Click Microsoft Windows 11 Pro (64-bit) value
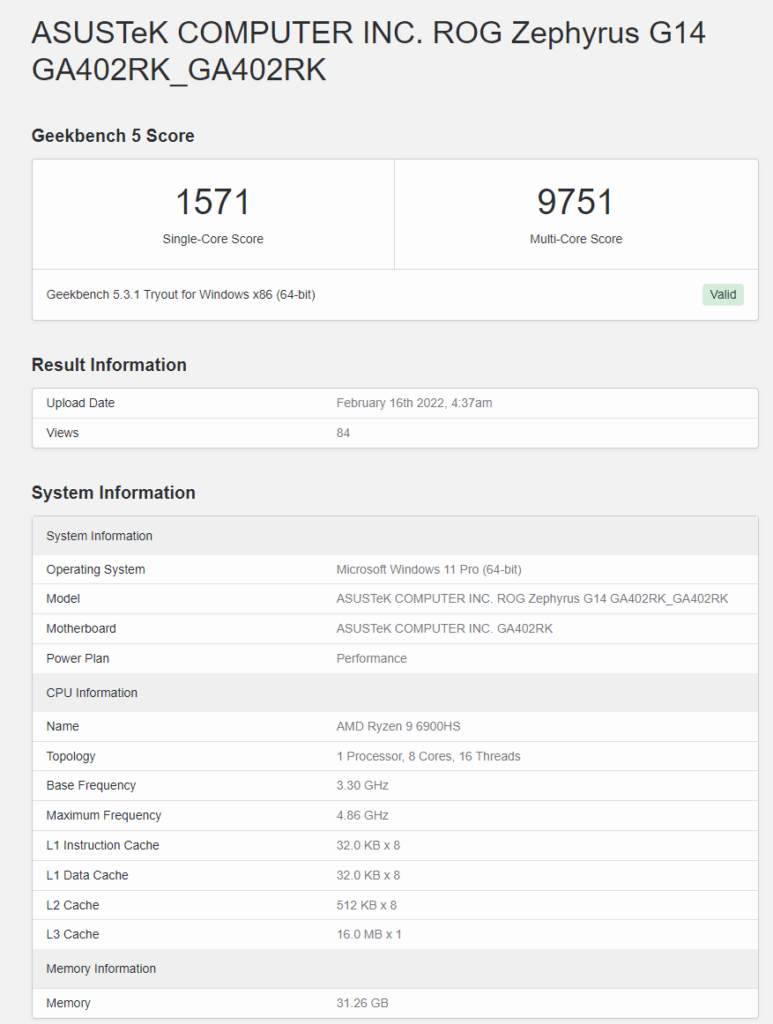 click(429, 569)
